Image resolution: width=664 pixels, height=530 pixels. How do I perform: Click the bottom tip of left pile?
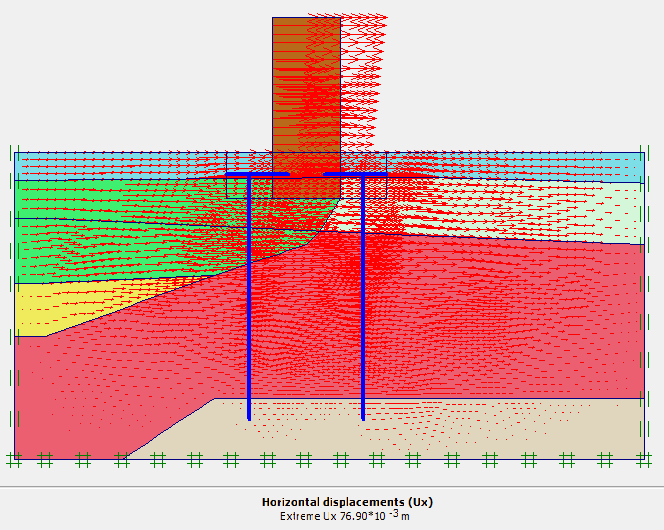pos(249,417)
